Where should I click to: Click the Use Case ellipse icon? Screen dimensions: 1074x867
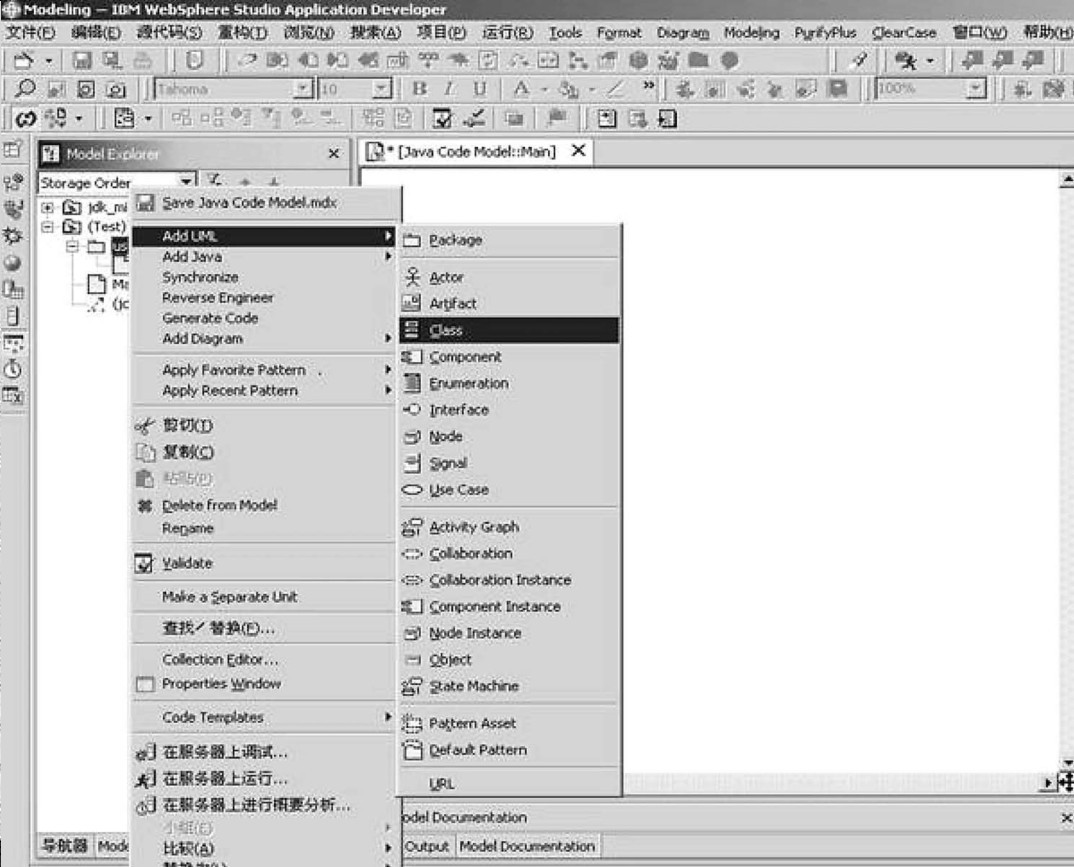pos(411,490)
